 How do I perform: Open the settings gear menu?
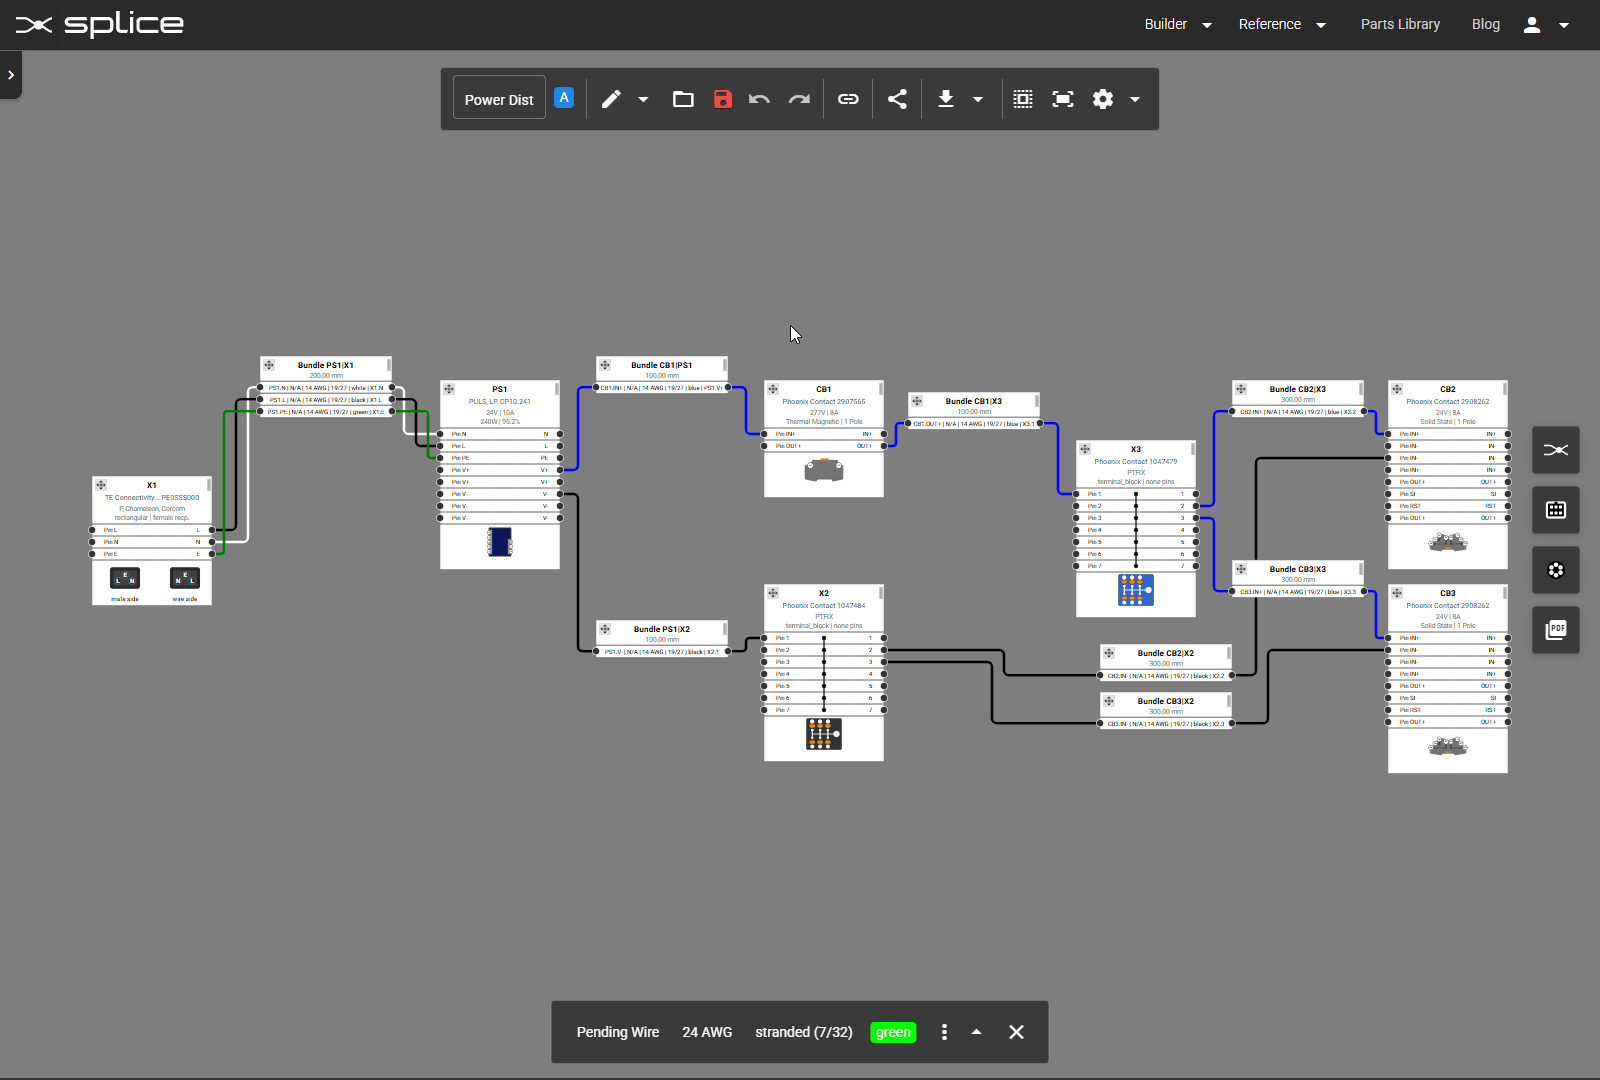1102,99
